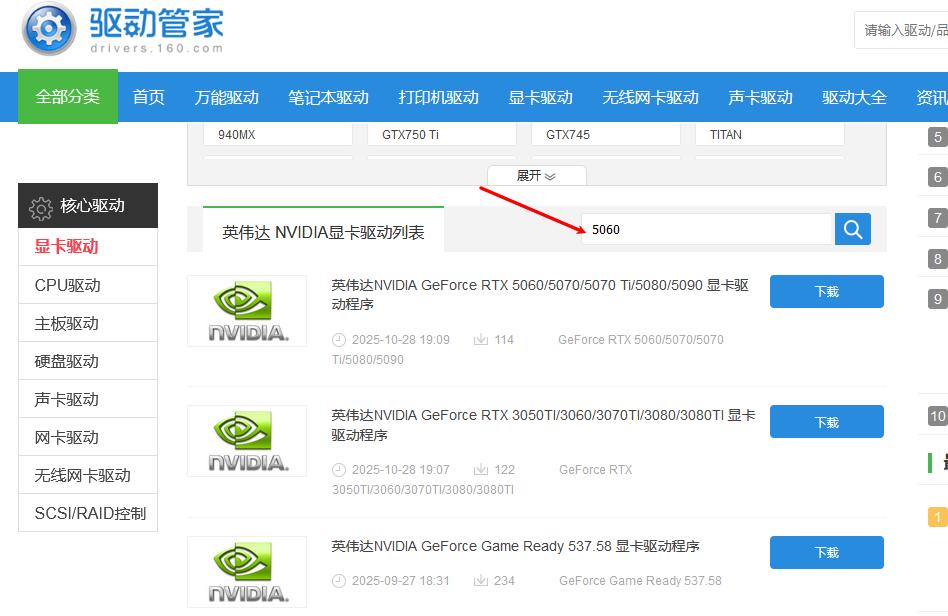Click the GeForce Game Ready 537.58 tag text

click(x=640, y=581)
